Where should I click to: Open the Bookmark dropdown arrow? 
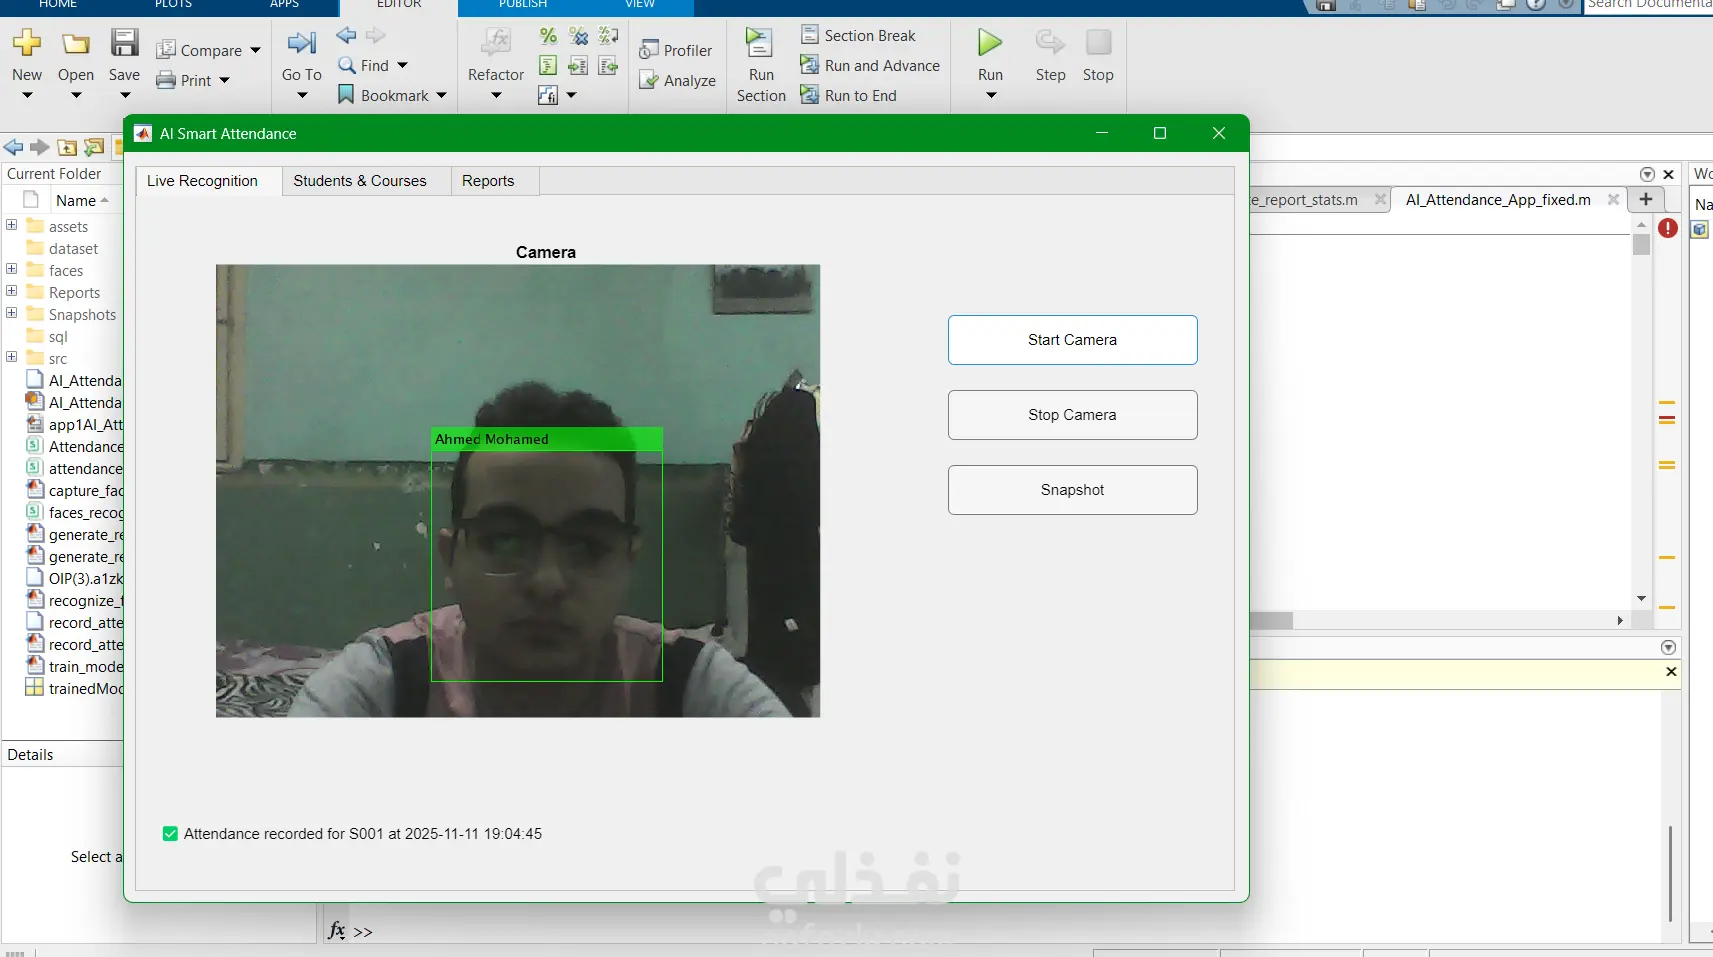click(441, 95)
